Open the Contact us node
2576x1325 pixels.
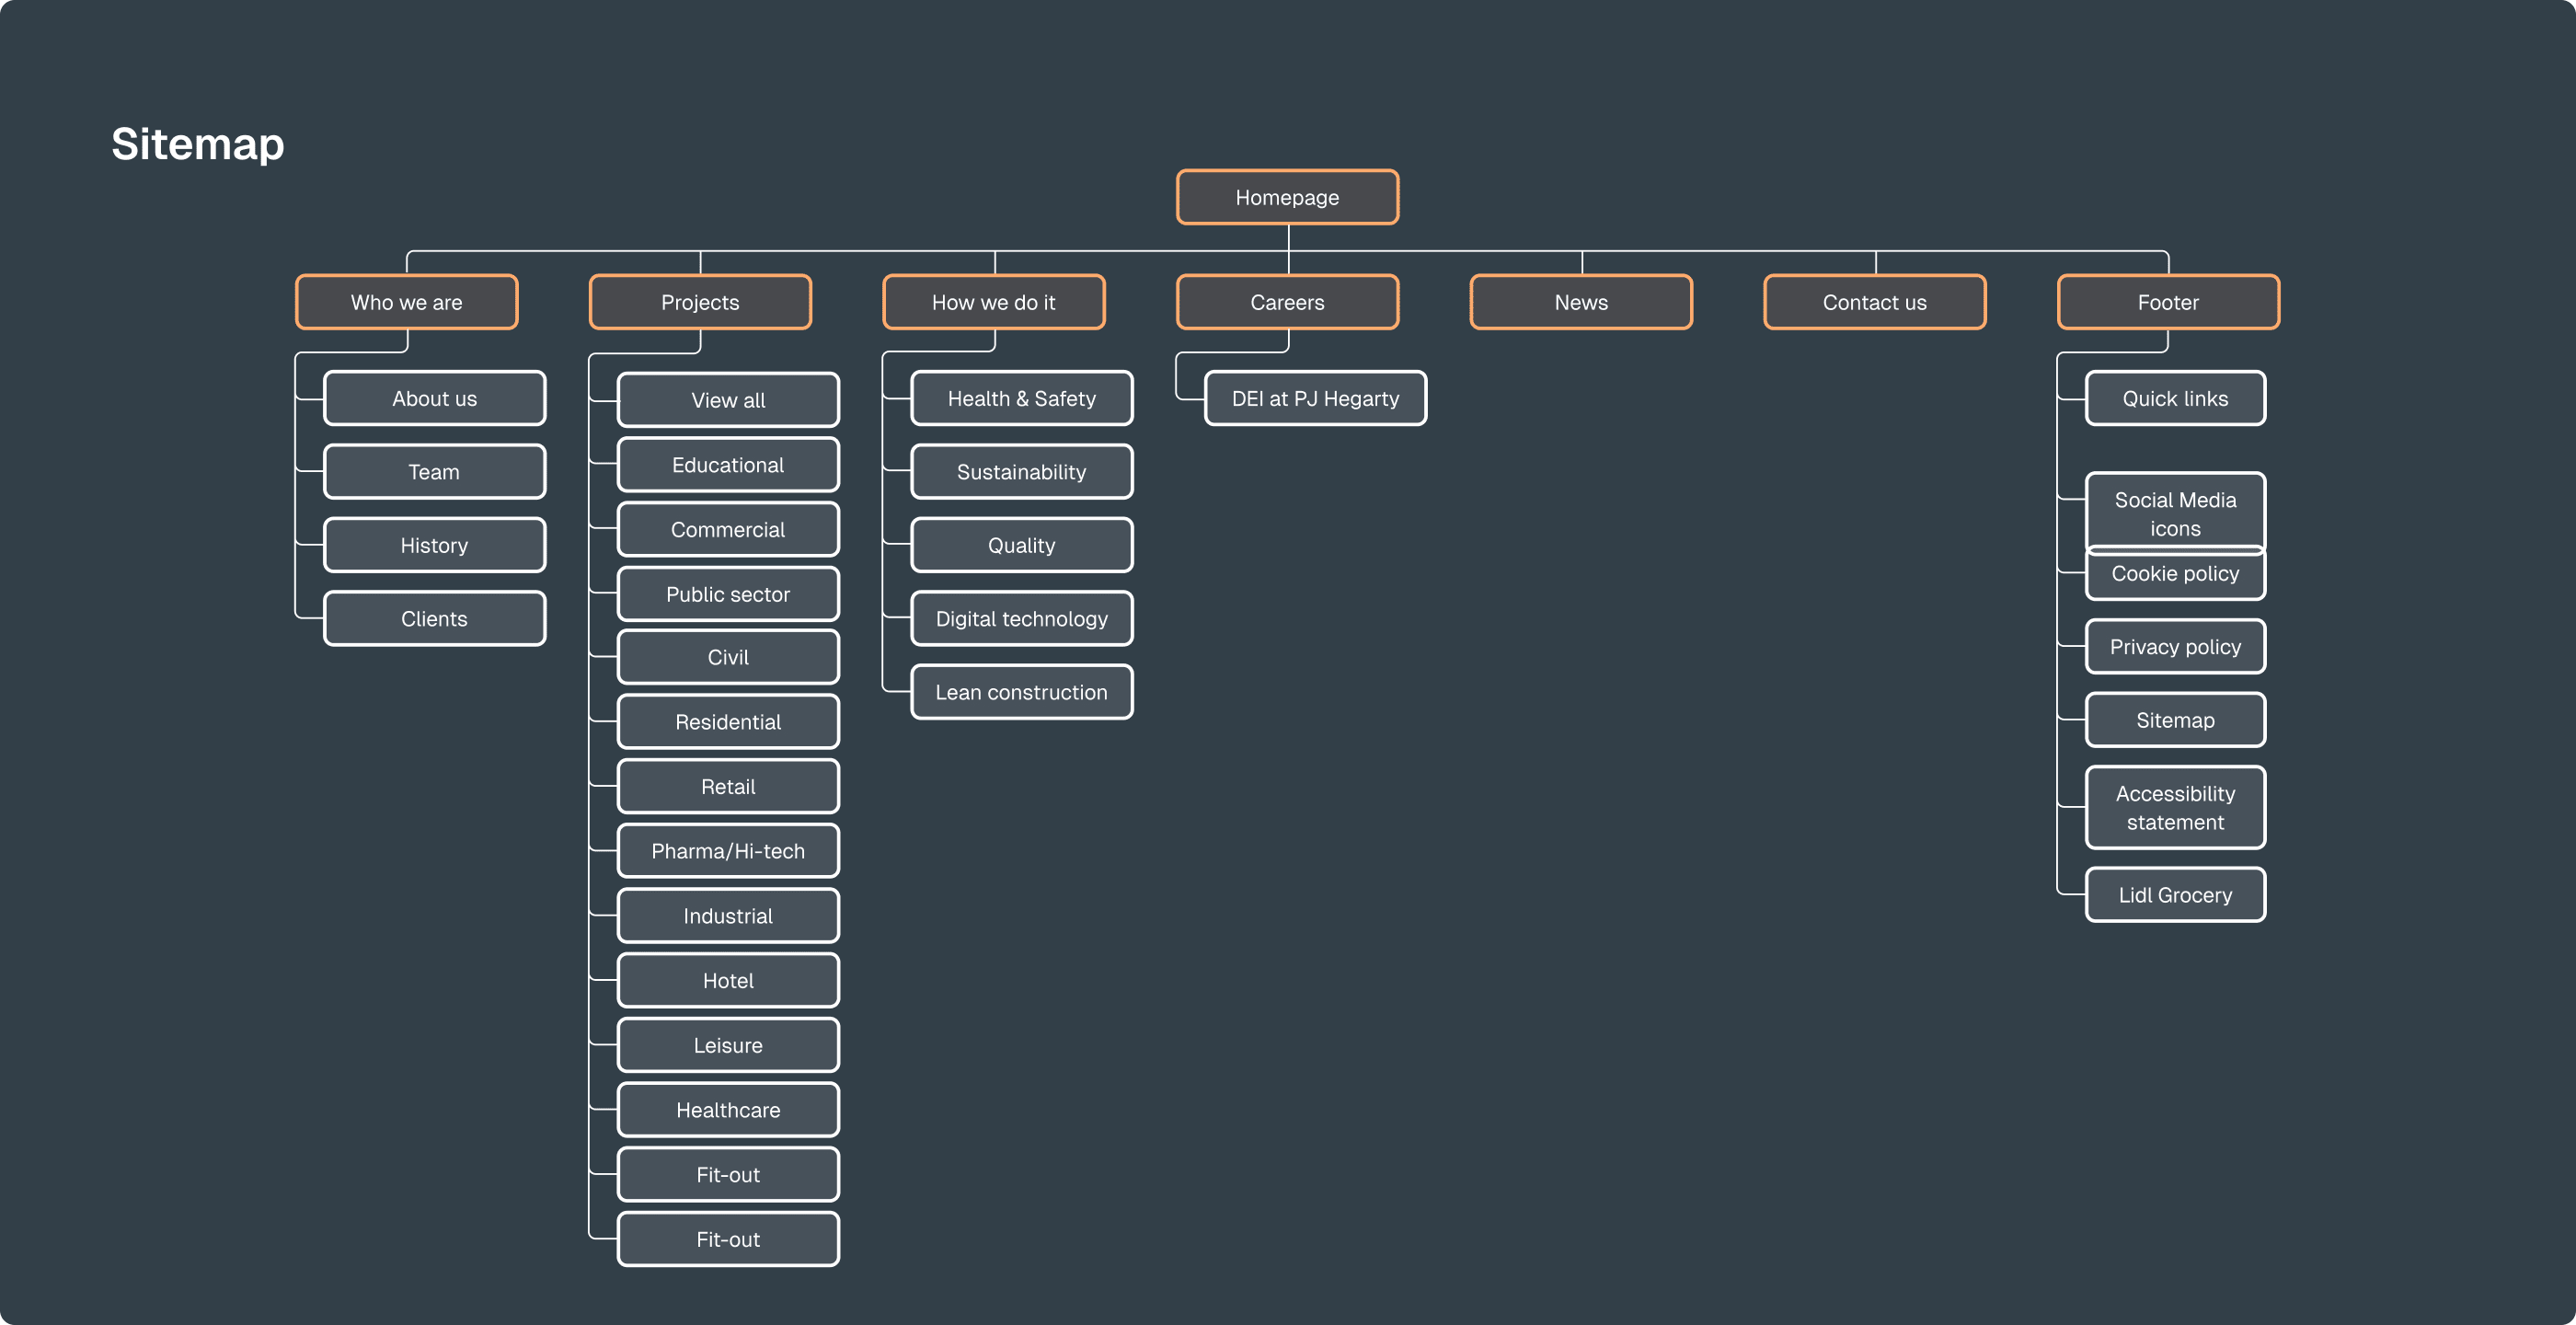[x=1874, y=302]
